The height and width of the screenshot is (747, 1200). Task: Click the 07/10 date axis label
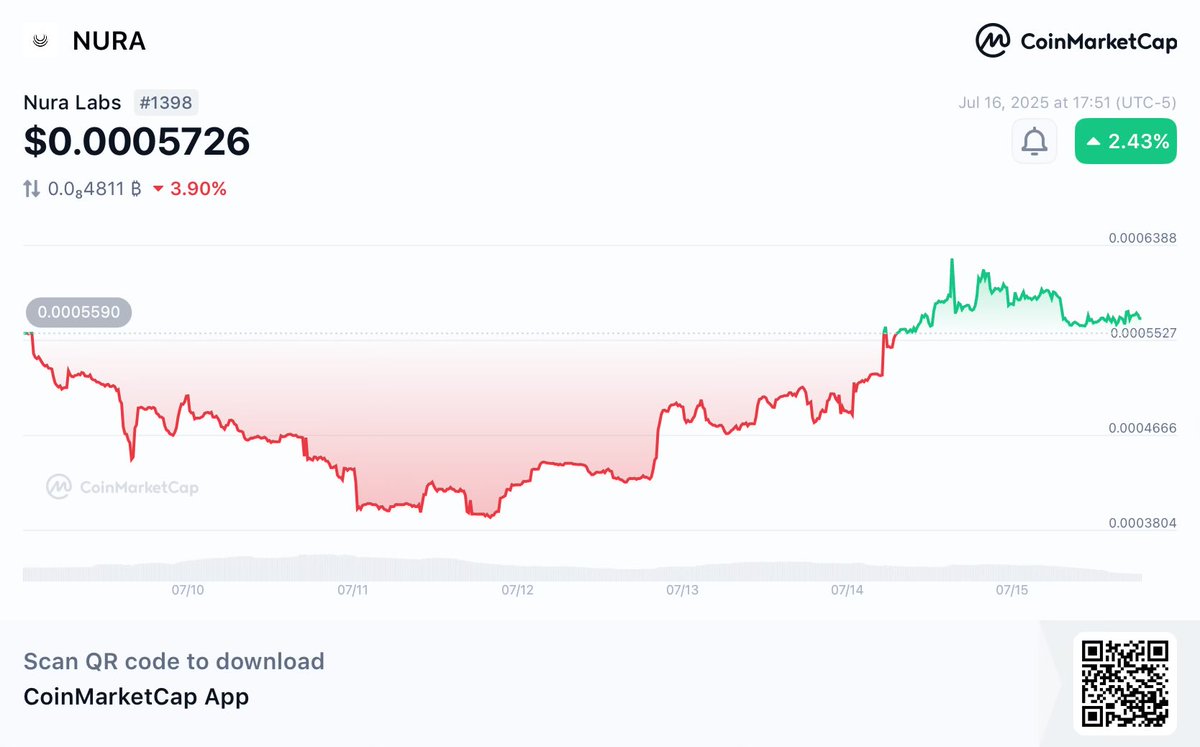click(x=188, y=591)
